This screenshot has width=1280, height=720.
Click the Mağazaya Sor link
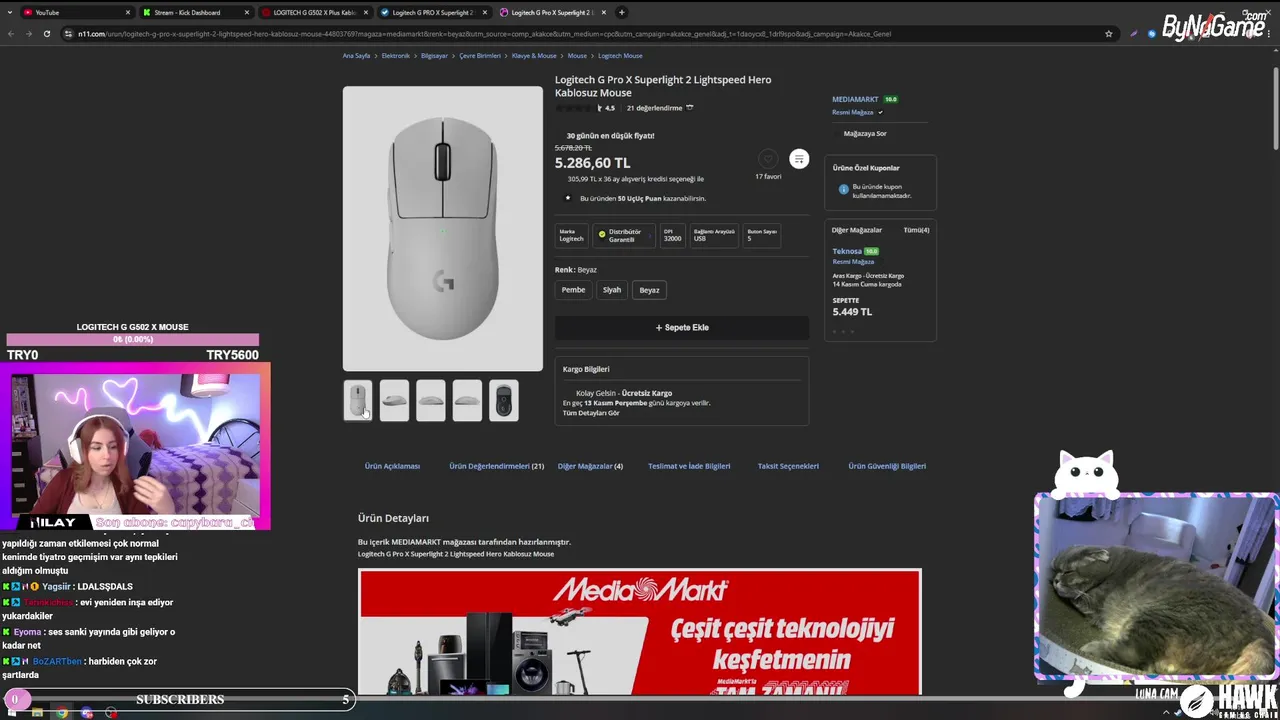click(865, 133)
